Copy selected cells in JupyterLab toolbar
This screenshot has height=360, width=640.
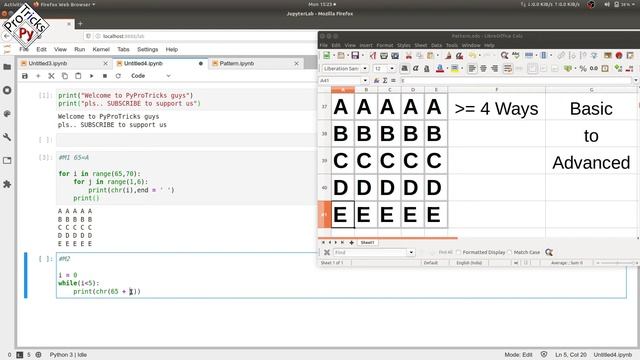click(x=64, y=76)
